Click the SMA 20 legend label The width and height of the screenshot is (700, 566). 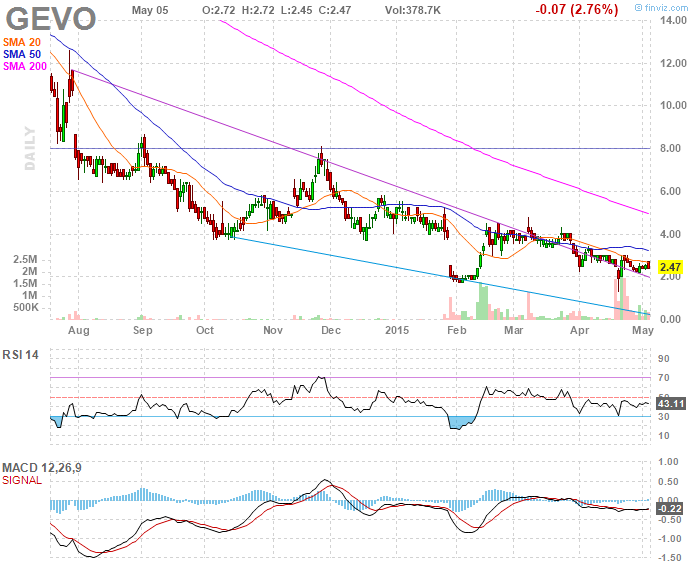(21, 42)
